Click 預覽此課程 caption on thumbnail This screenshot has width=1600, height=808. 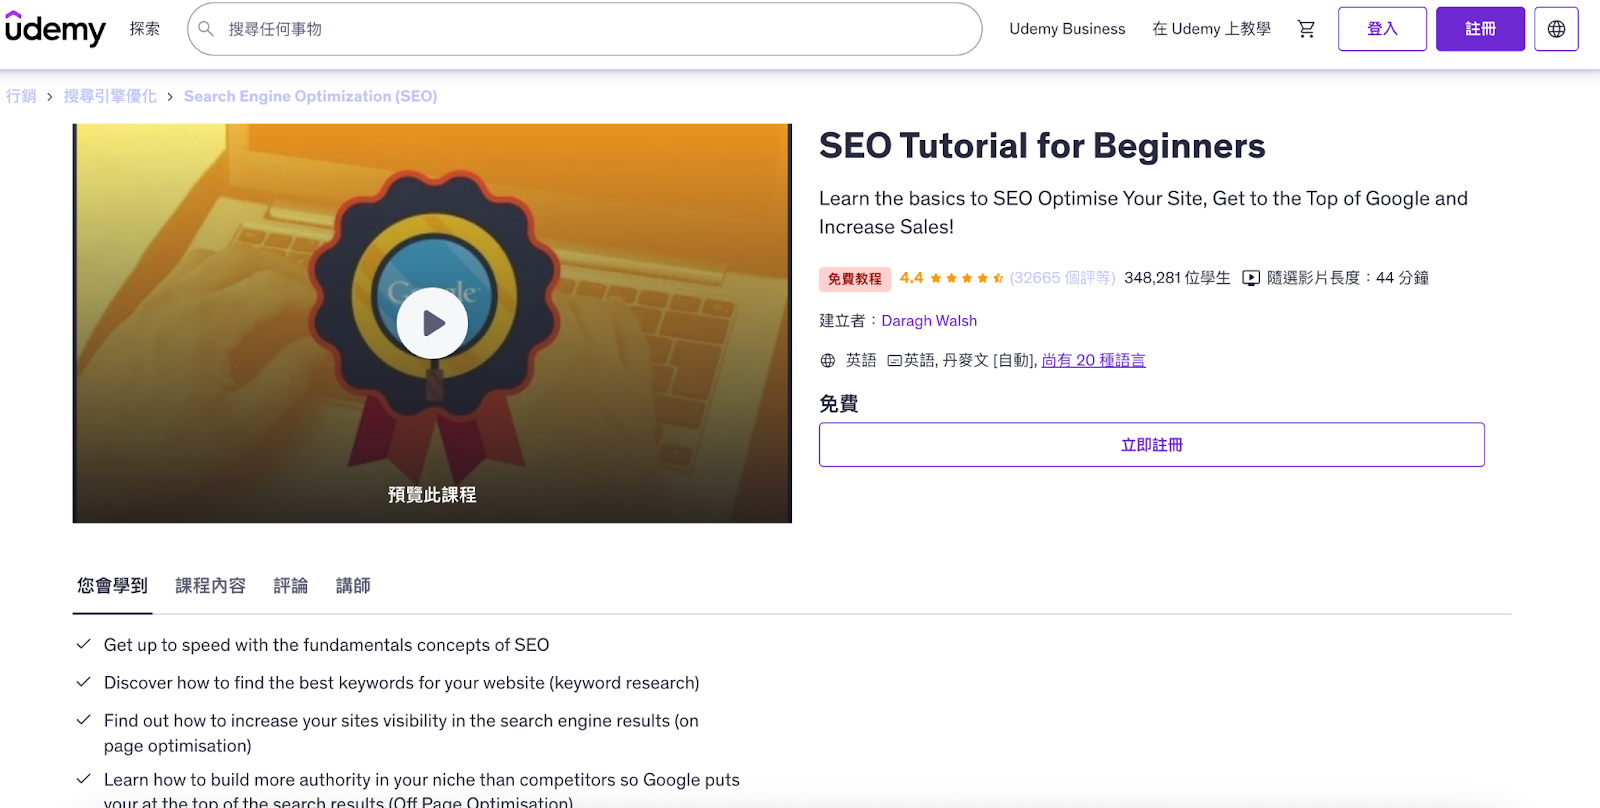click(x=432, y=495)
